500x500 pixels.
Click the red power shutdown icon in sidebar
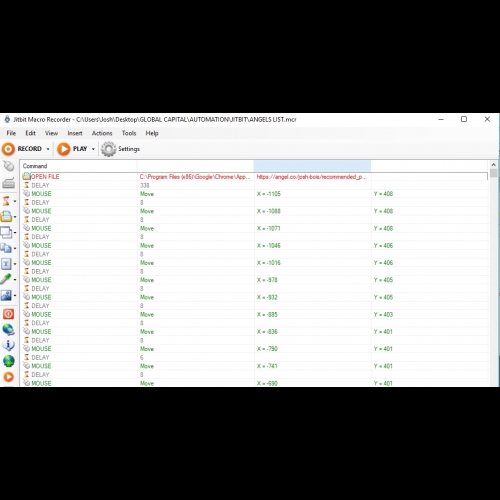click(x=8, y=314)
